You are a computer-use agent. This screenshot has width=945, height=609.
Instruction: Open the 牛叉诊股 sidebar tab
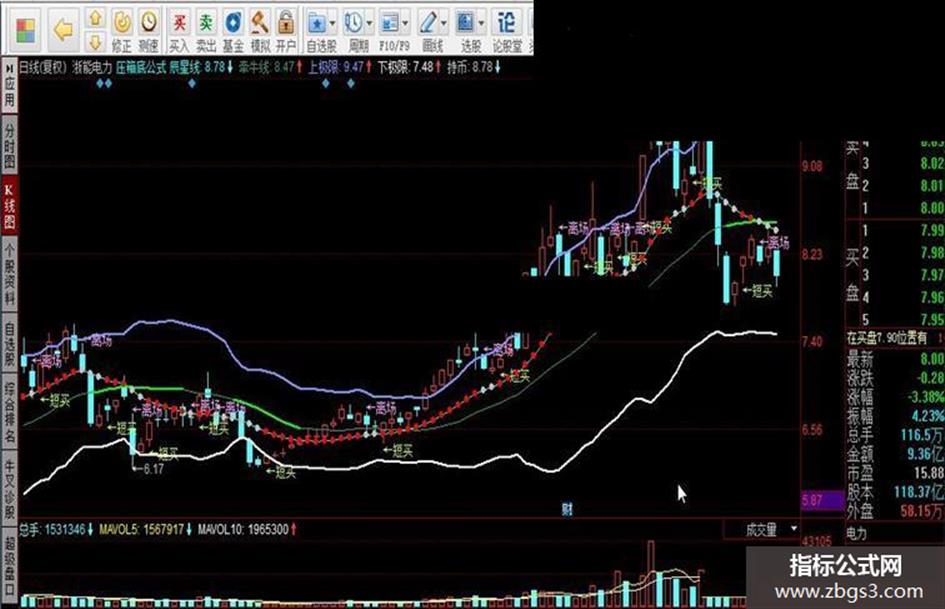(9, 490)
